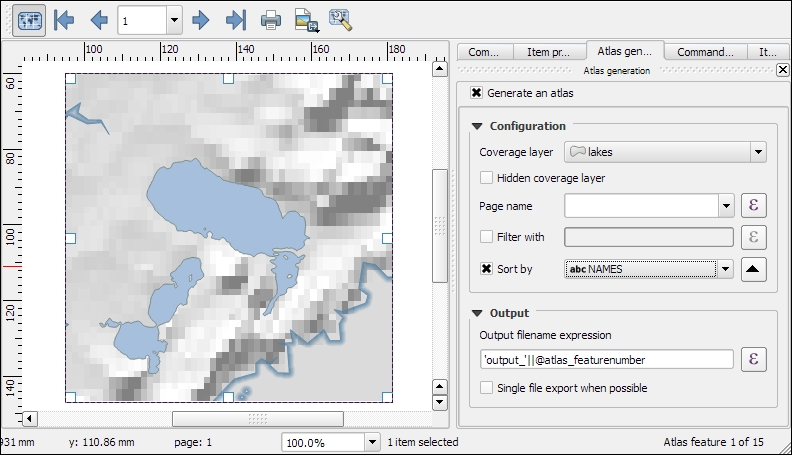The width and height of the screenshot is (792, 455).
Task: Click horizontal scrollbar left arrow
Action: 29,419
